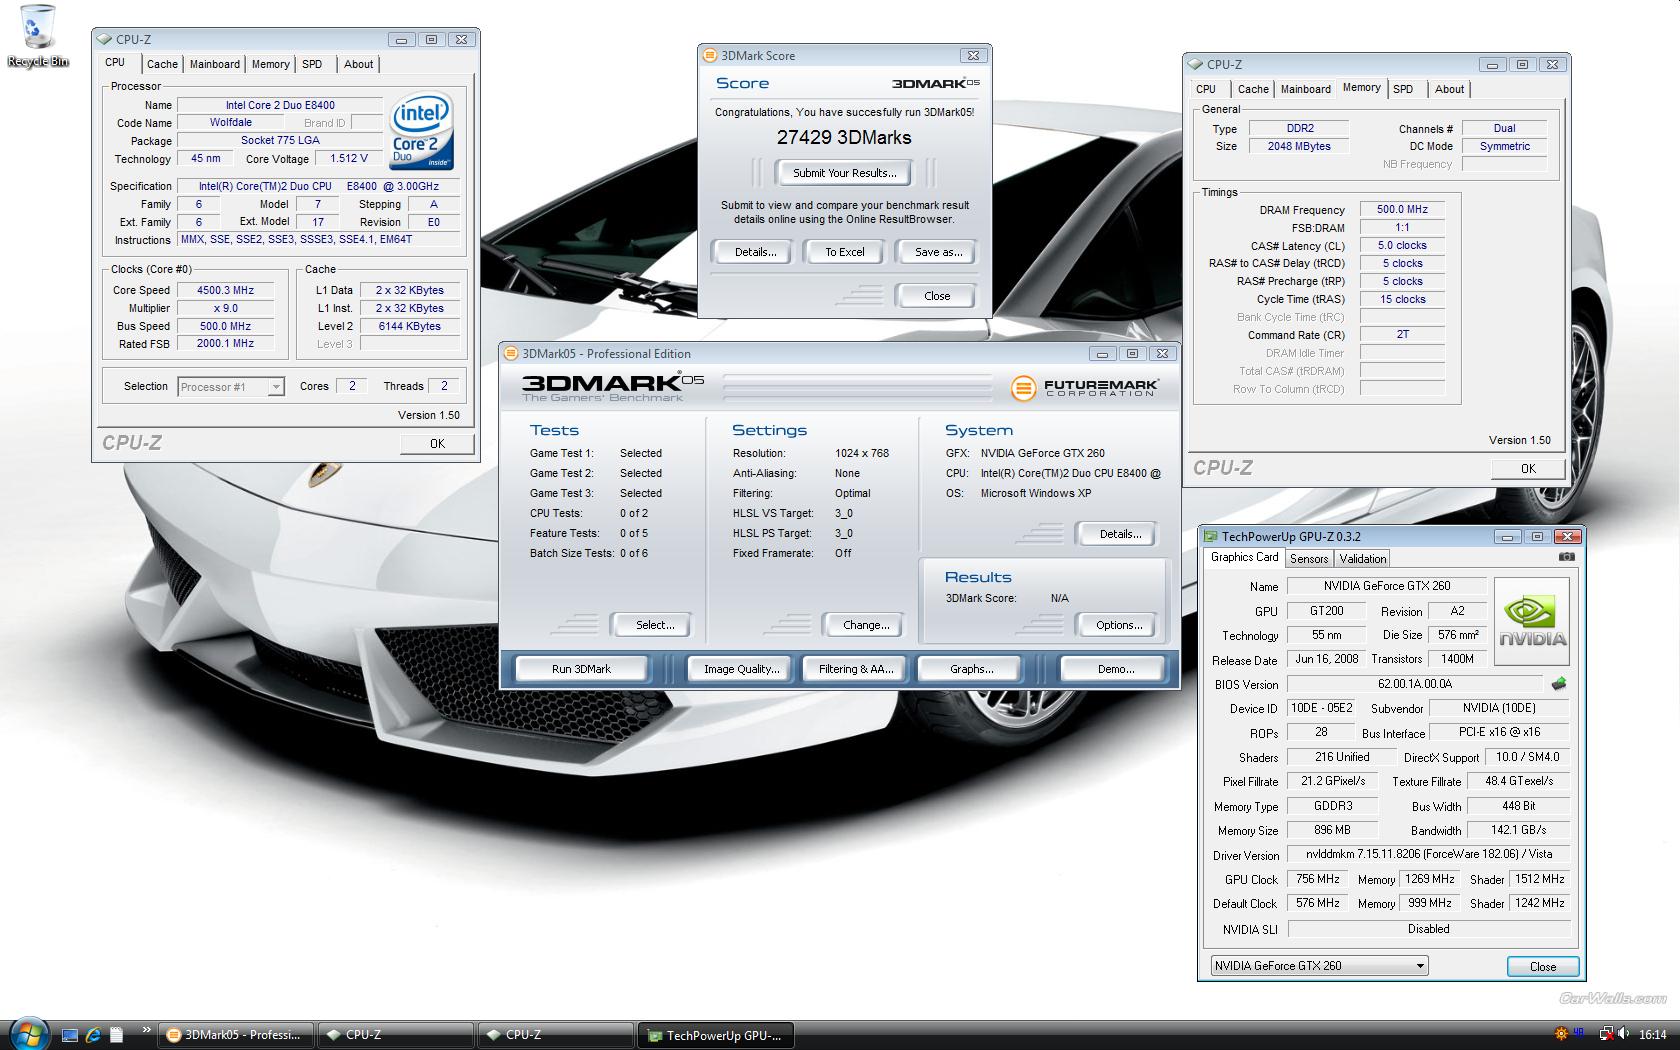Click the notepad quick launch icon
The width and height of the screenshot is (1680, 1050).
pyautogui.click(x=116, y=1035)
